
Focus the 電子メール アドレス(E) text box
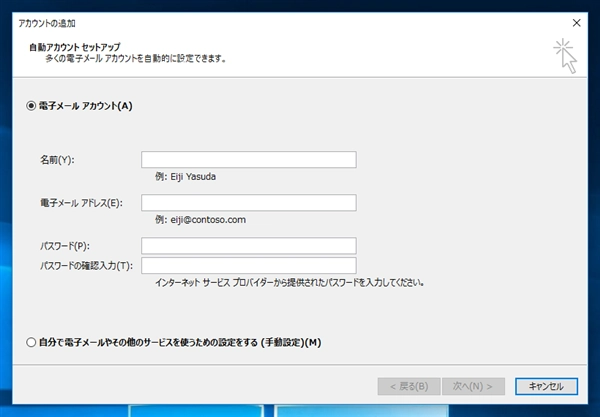pos(249,203)
